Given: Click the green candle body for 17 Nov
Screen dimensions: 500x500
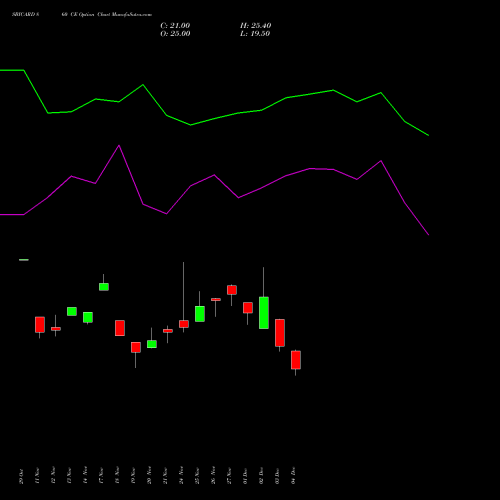Looking at the screenshot, I should pos(104,287).
